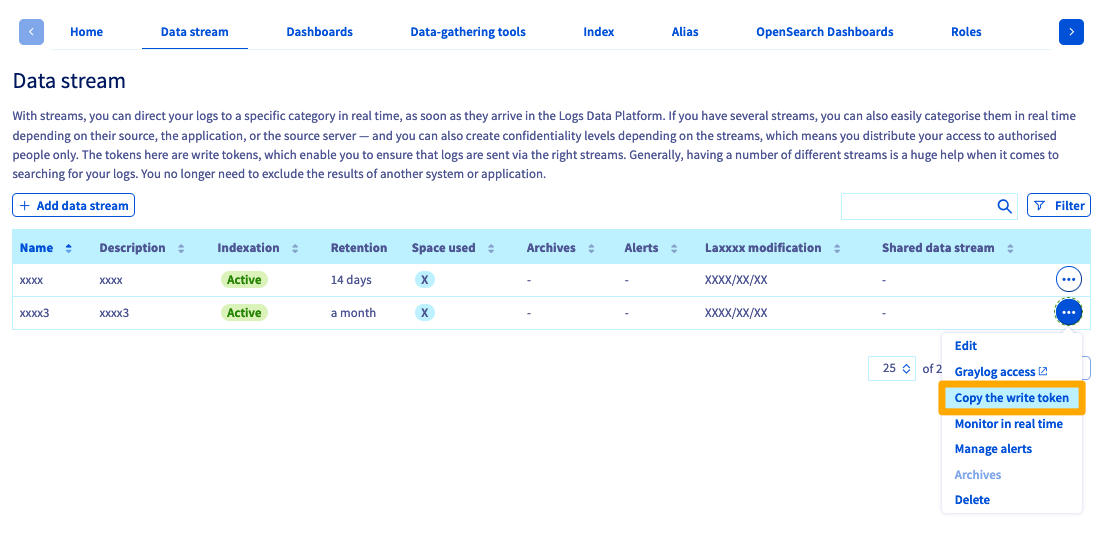The image size is (1115, 546).
Task: Open Graylog access external link
Action: tap(1000, 372)
